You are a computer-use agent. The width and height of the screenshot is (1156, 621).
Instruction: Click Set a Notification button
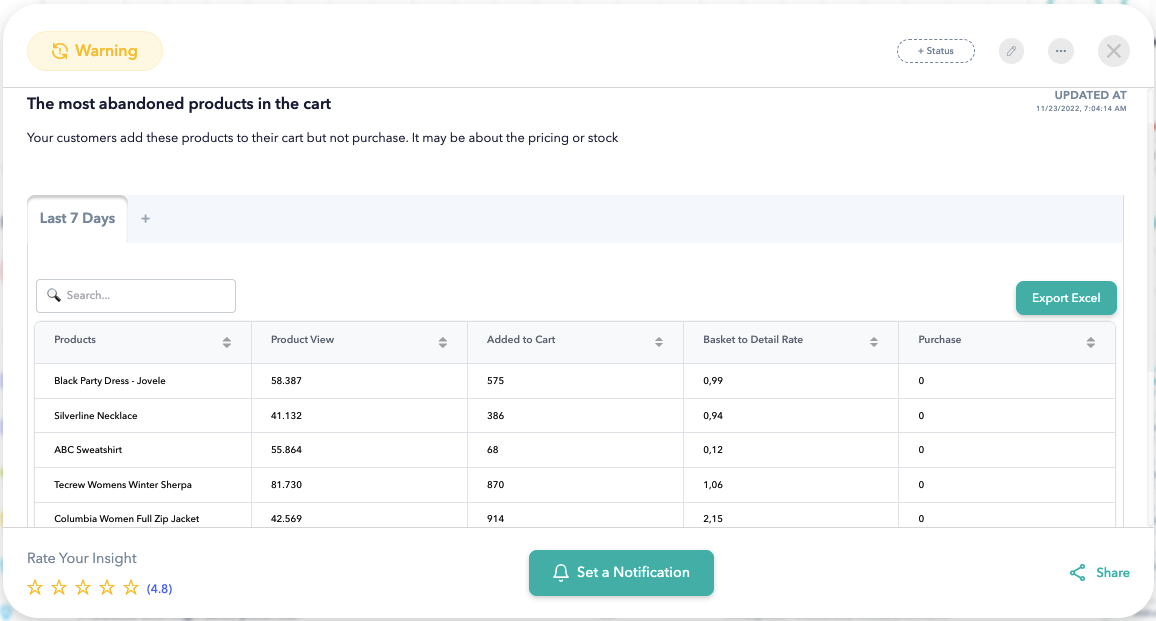click(x=621, y=573)
